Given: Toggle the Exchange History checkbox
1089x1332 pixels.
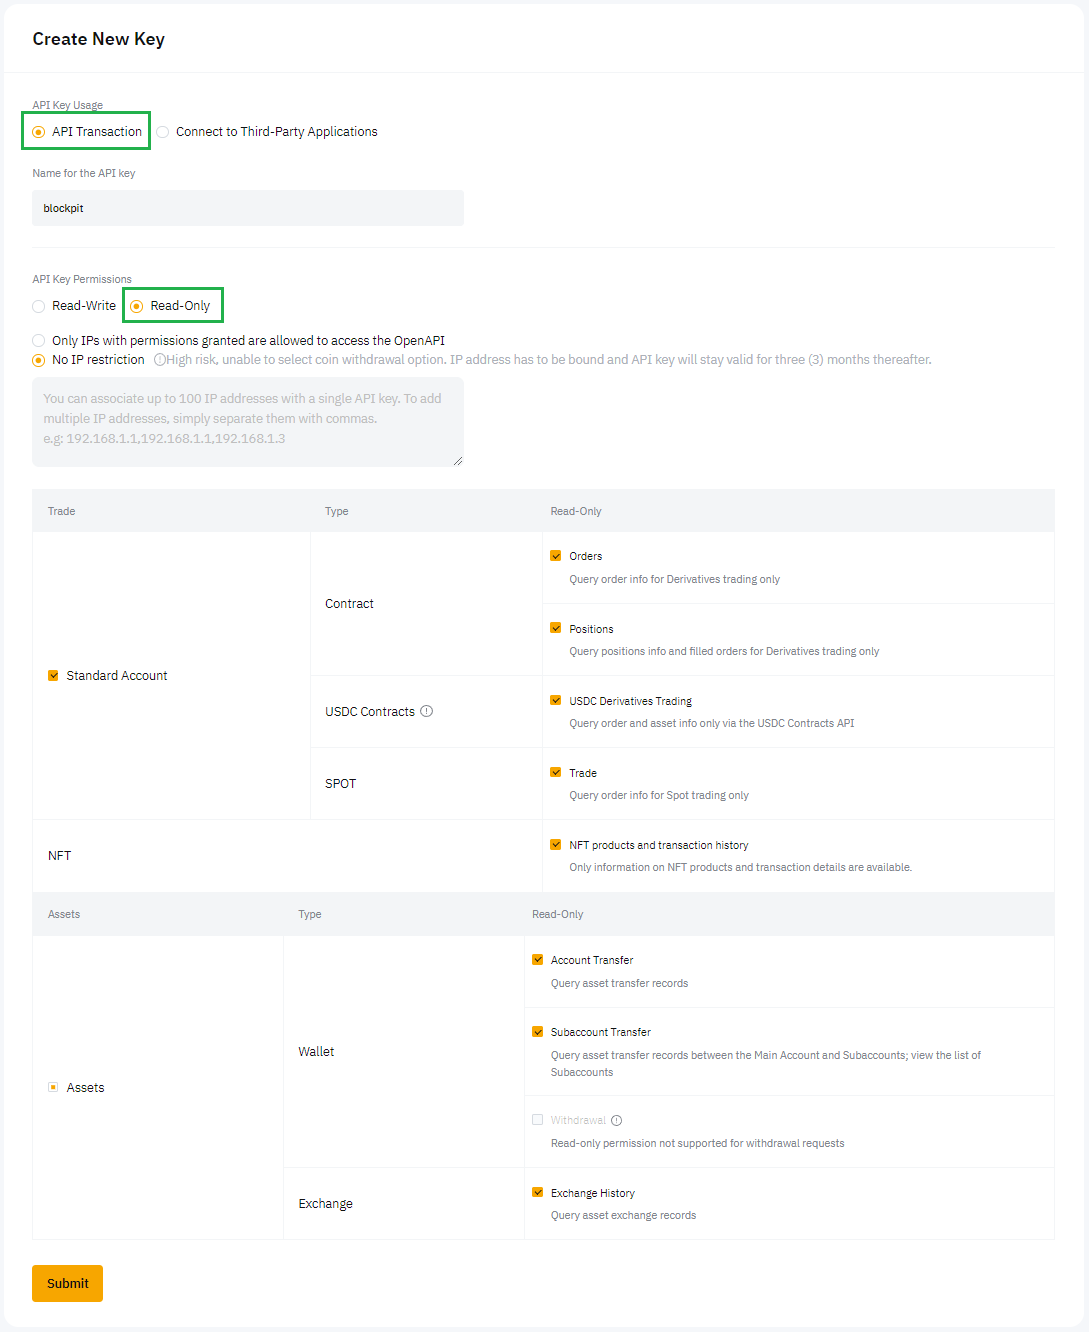Looking at the screenshot, I should (x=538, y=1192).
